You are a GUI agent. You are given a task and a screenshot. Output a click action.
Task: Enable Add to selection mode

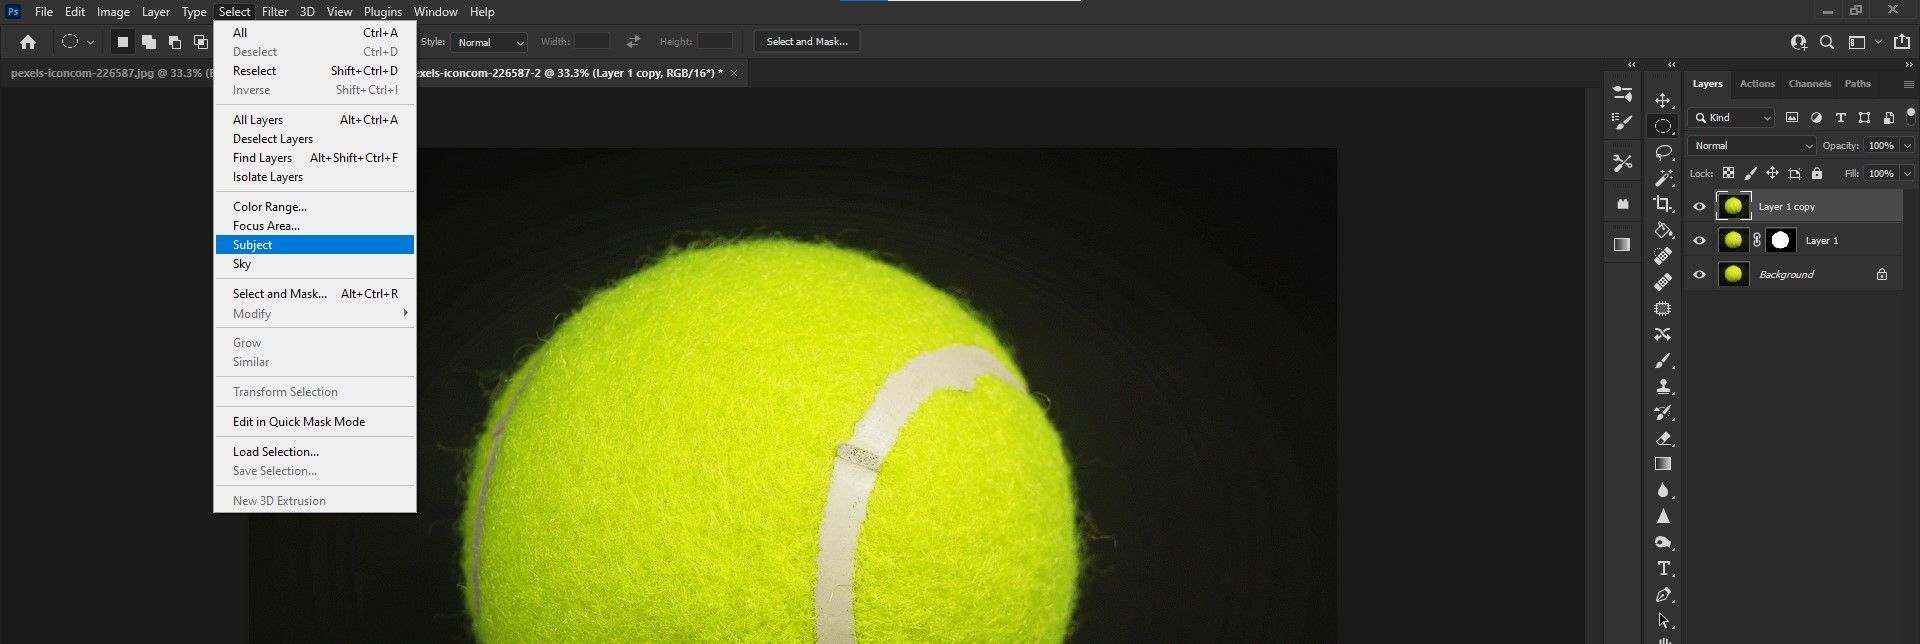click(149, 42)
